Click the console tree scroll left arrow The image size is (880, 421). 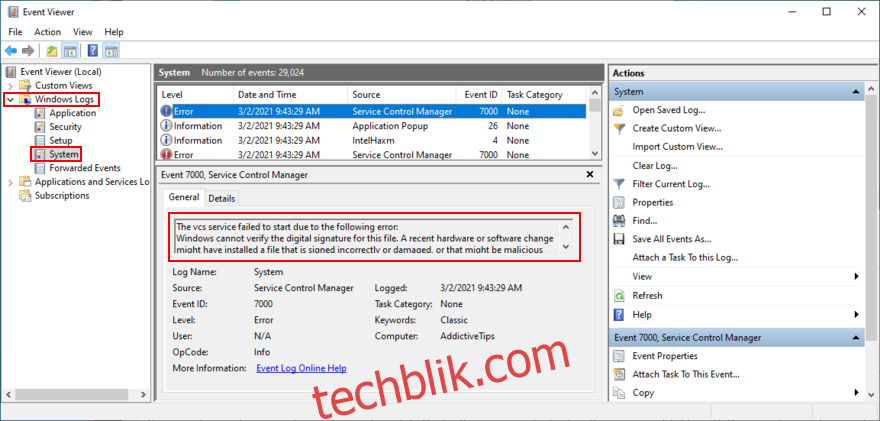coord(10,395)
